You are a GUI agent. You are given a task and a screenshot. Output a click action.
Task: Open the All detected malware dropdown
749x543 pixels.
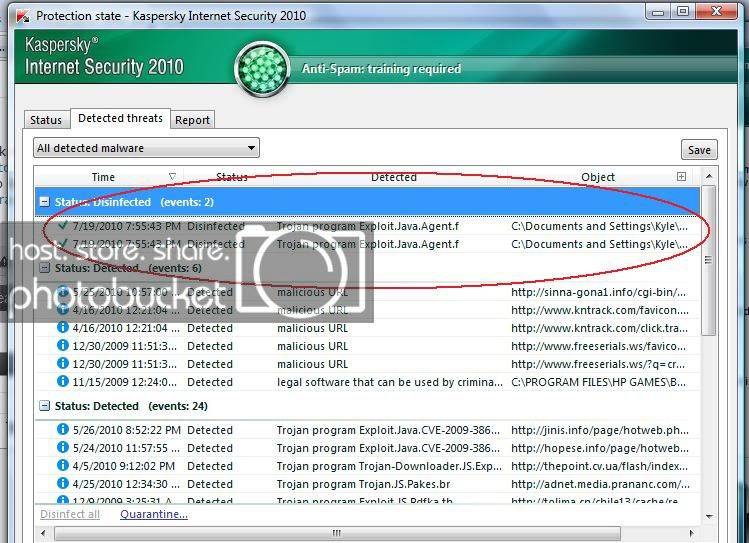(x=146, y=148)
